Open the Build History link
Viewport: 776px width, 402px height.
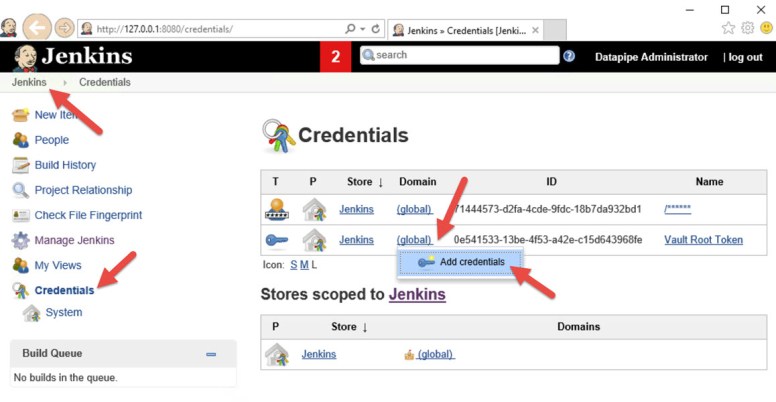pyautogui.click(x=65, y=165)
